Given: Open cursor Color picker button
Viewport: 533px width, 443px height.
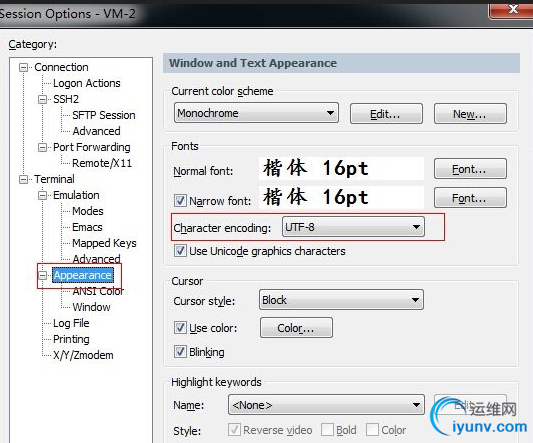Looking at the screenshot, I should coord(296,328).
